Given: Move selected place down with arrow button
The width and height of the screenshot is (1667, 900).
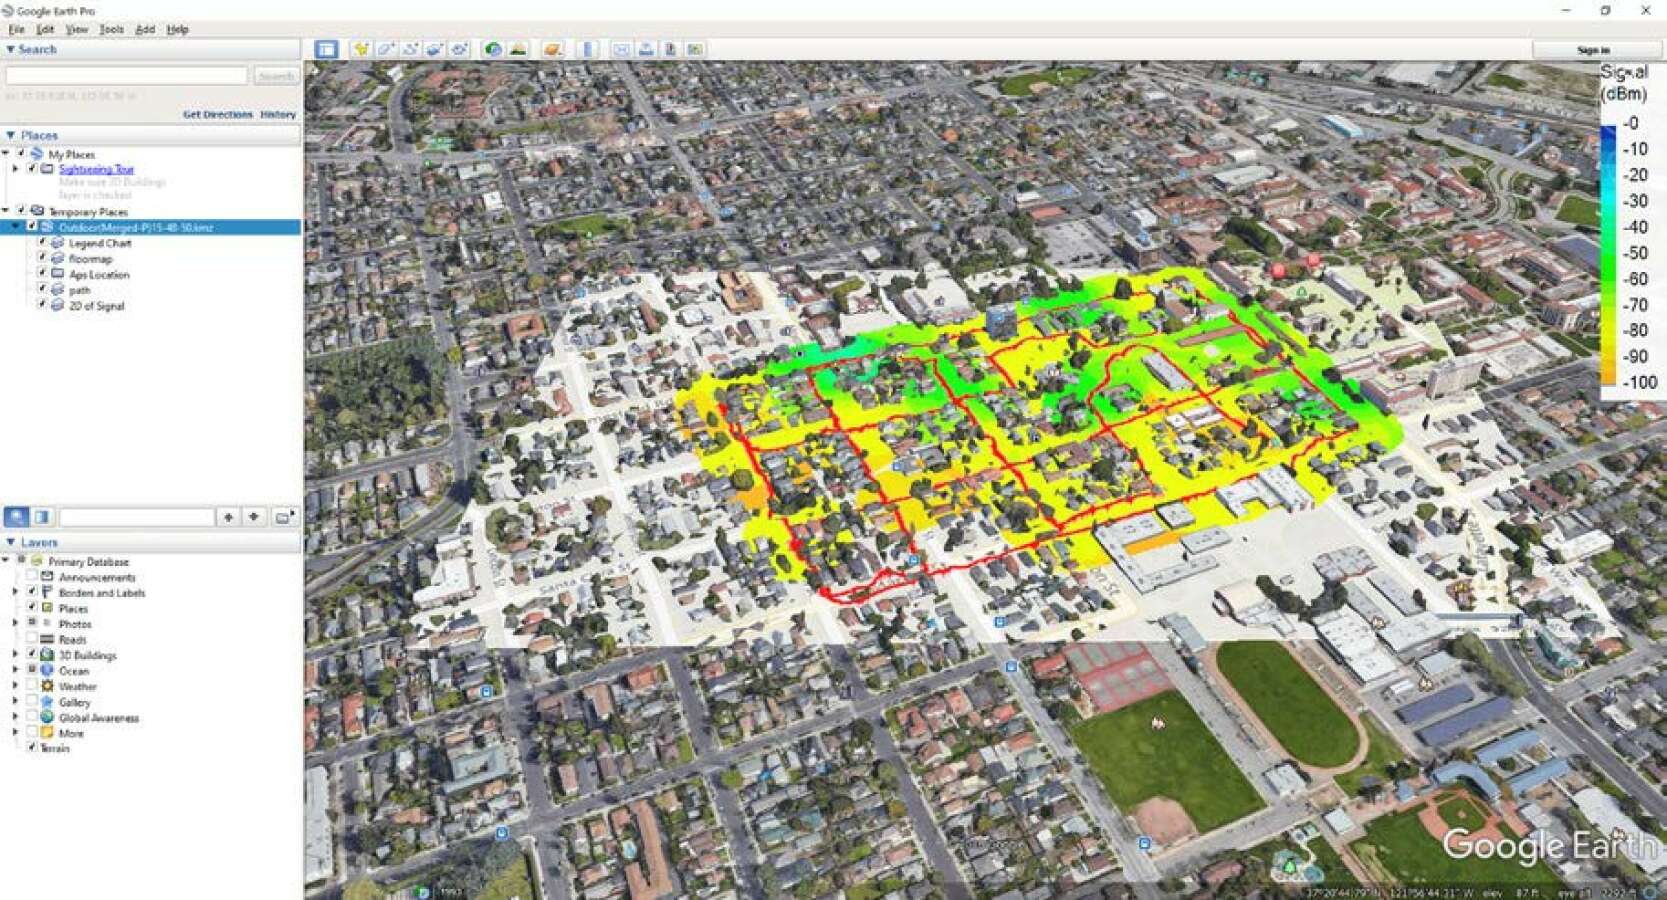Looking at the screenshot, I should tap(254, 517).
